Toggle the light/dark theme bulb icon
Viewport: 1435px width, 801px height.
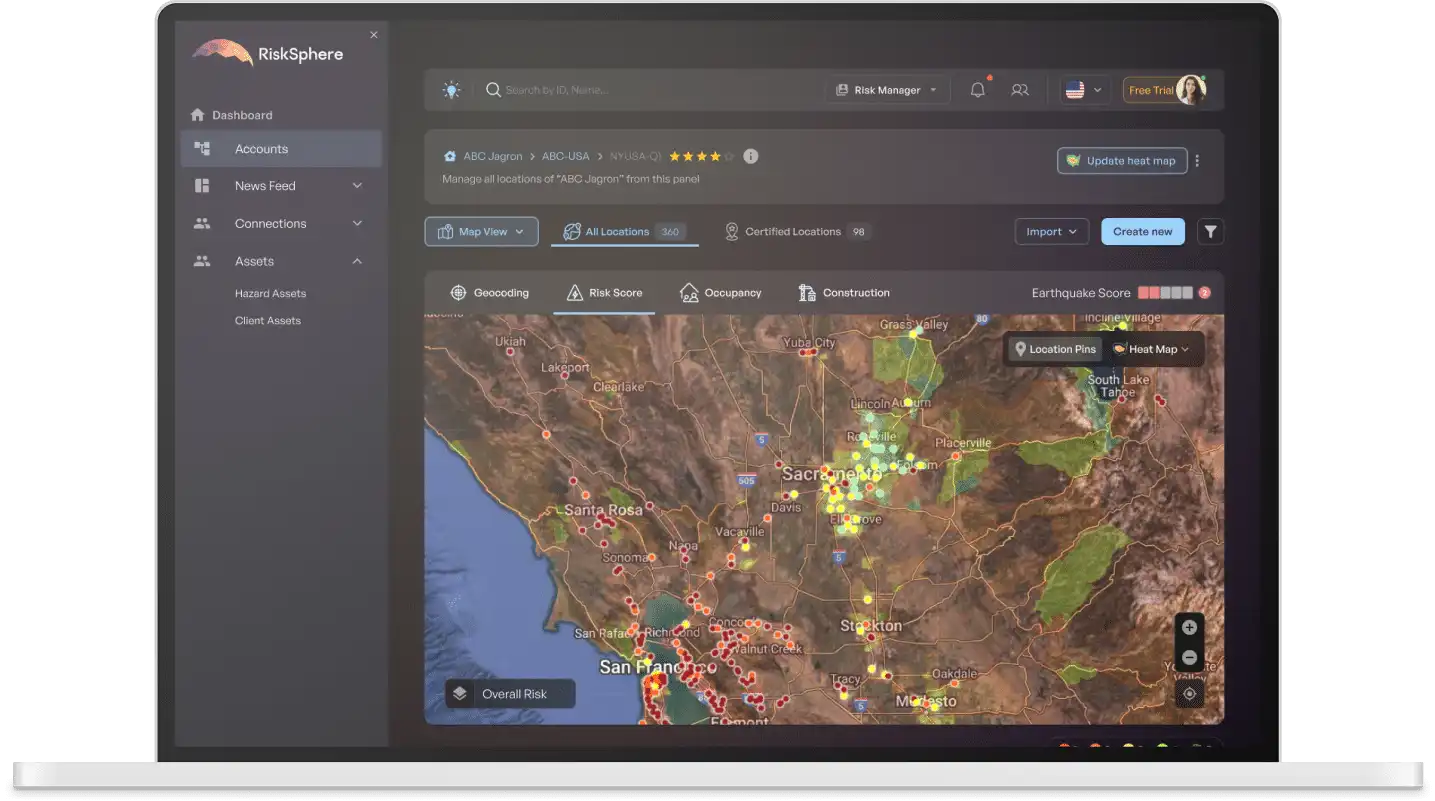452,90
